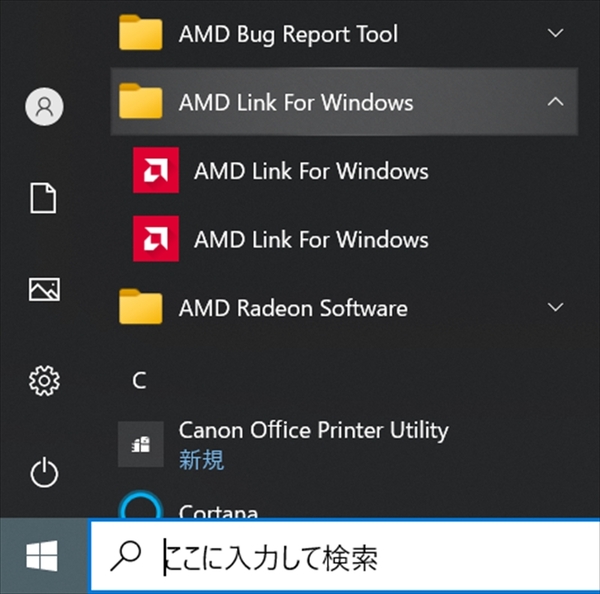The image size is (600, 594).
Task: Click the 新規 label under Canon
Action: [201, 460]
